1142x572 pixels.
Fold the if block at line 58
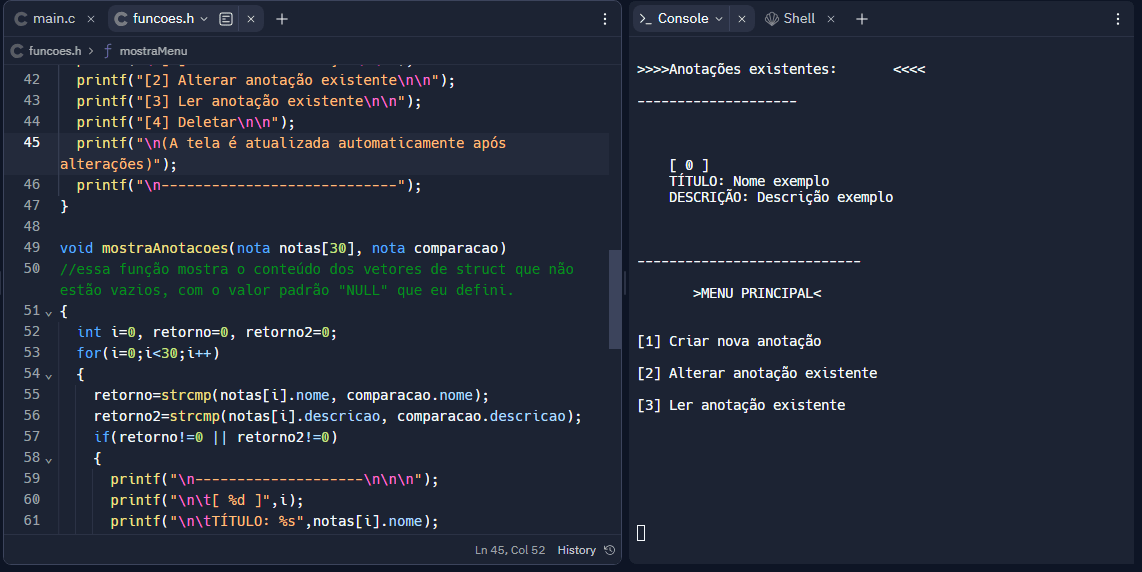[48, 459]
